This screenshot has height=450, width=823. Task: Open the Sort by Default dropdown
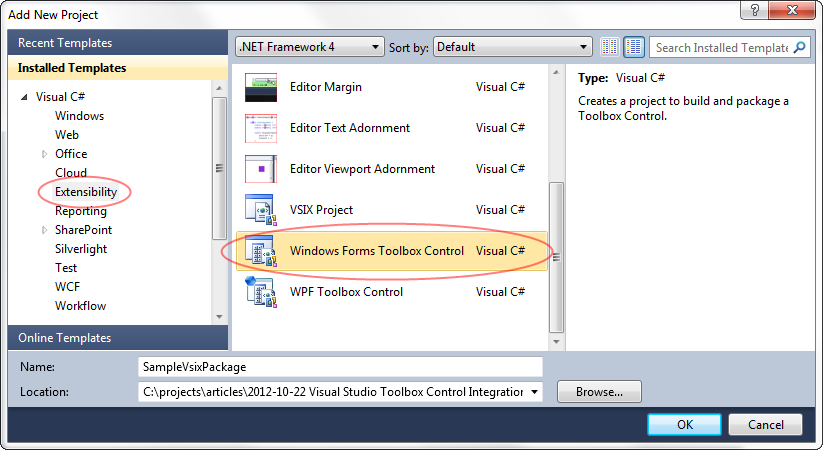tap(513, 47)
